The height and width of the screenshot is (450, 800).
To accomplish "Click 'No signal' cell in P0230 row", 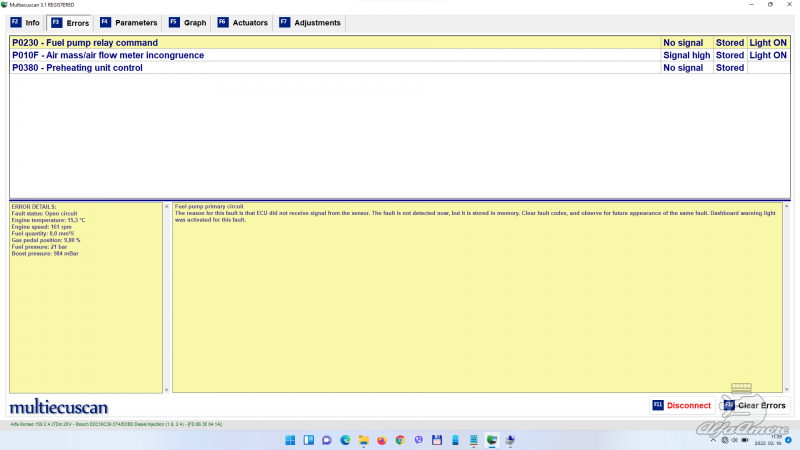I will coord(686,43).
